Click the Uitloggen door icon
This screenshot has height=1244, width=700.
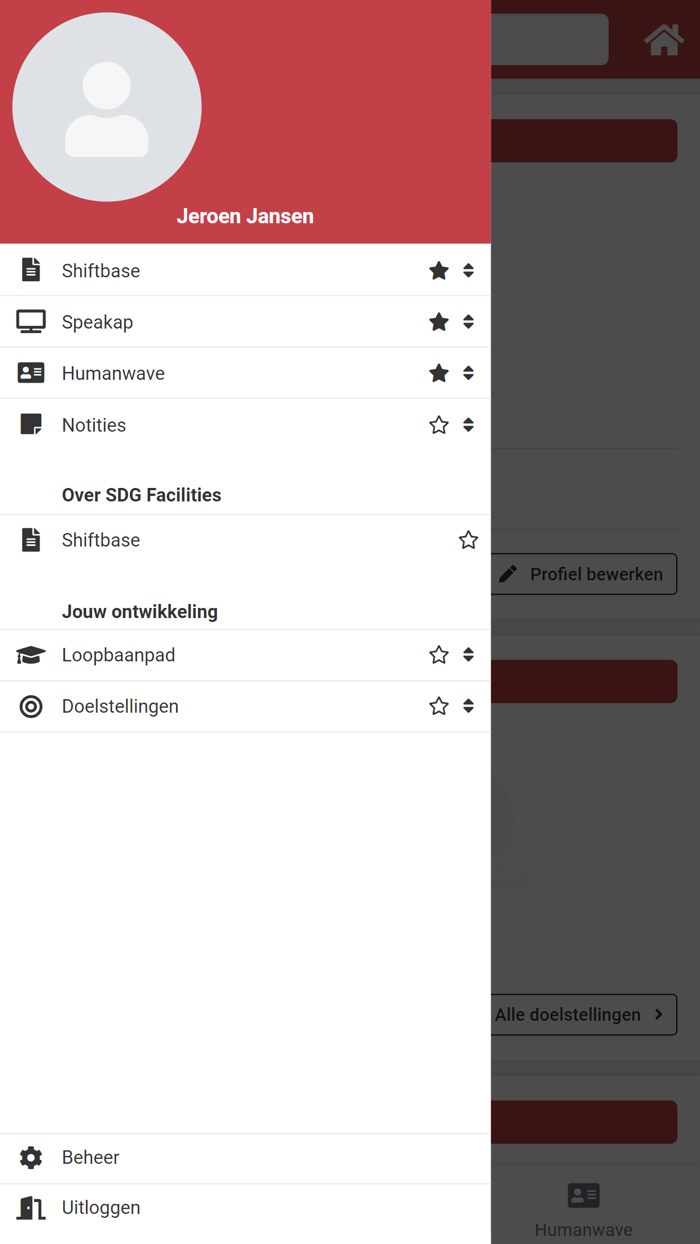coord(31,1207)
